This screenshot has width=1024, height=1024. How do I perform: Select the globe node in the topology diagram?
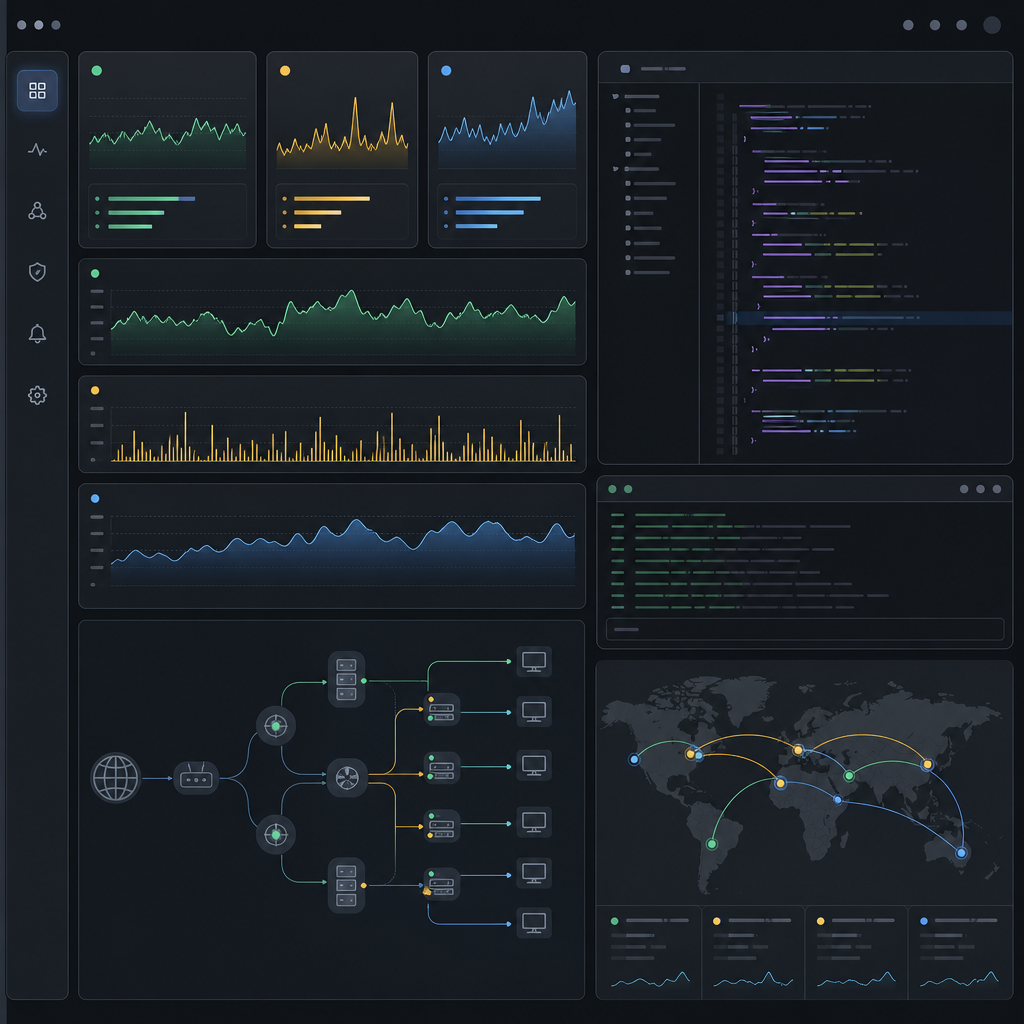point(116,778)
